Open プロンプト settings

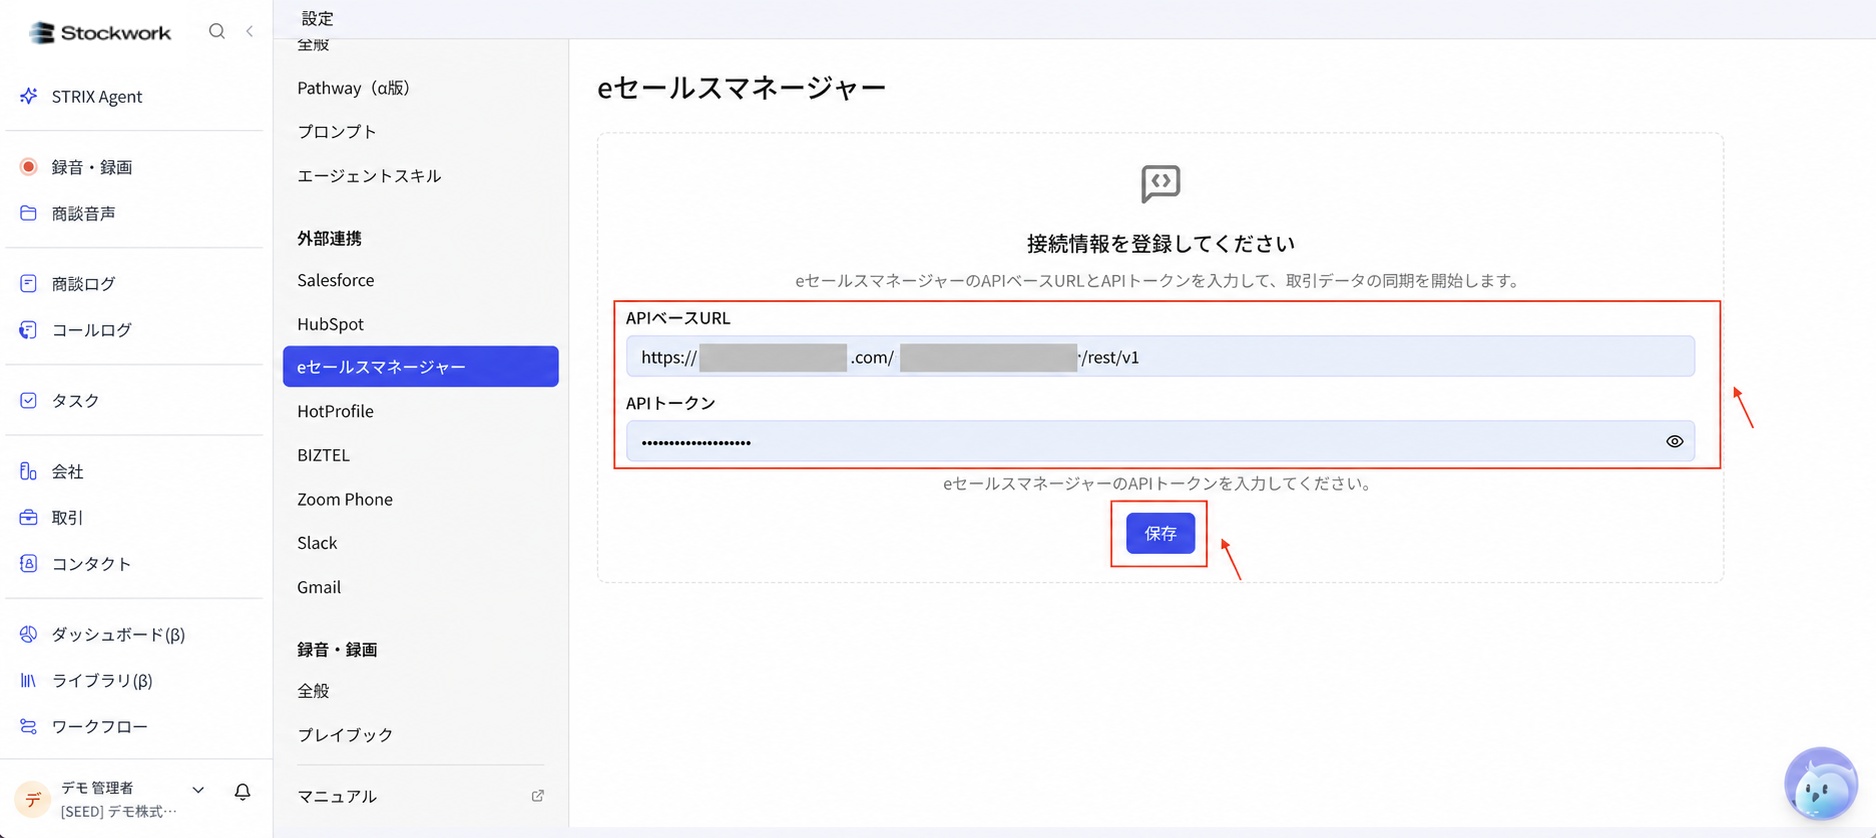pos(337,132)
